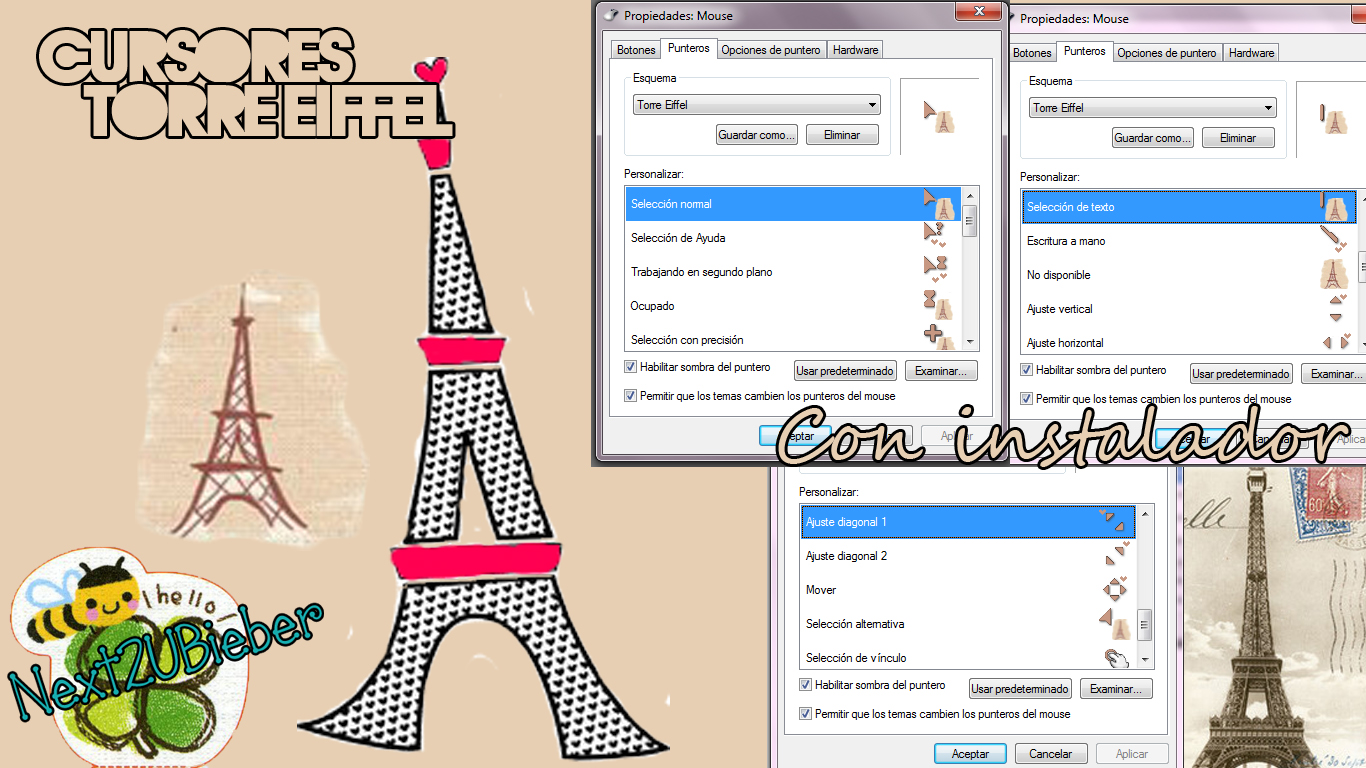Click Usar predeterminado in Selección de texto window

coord(1241,374)
